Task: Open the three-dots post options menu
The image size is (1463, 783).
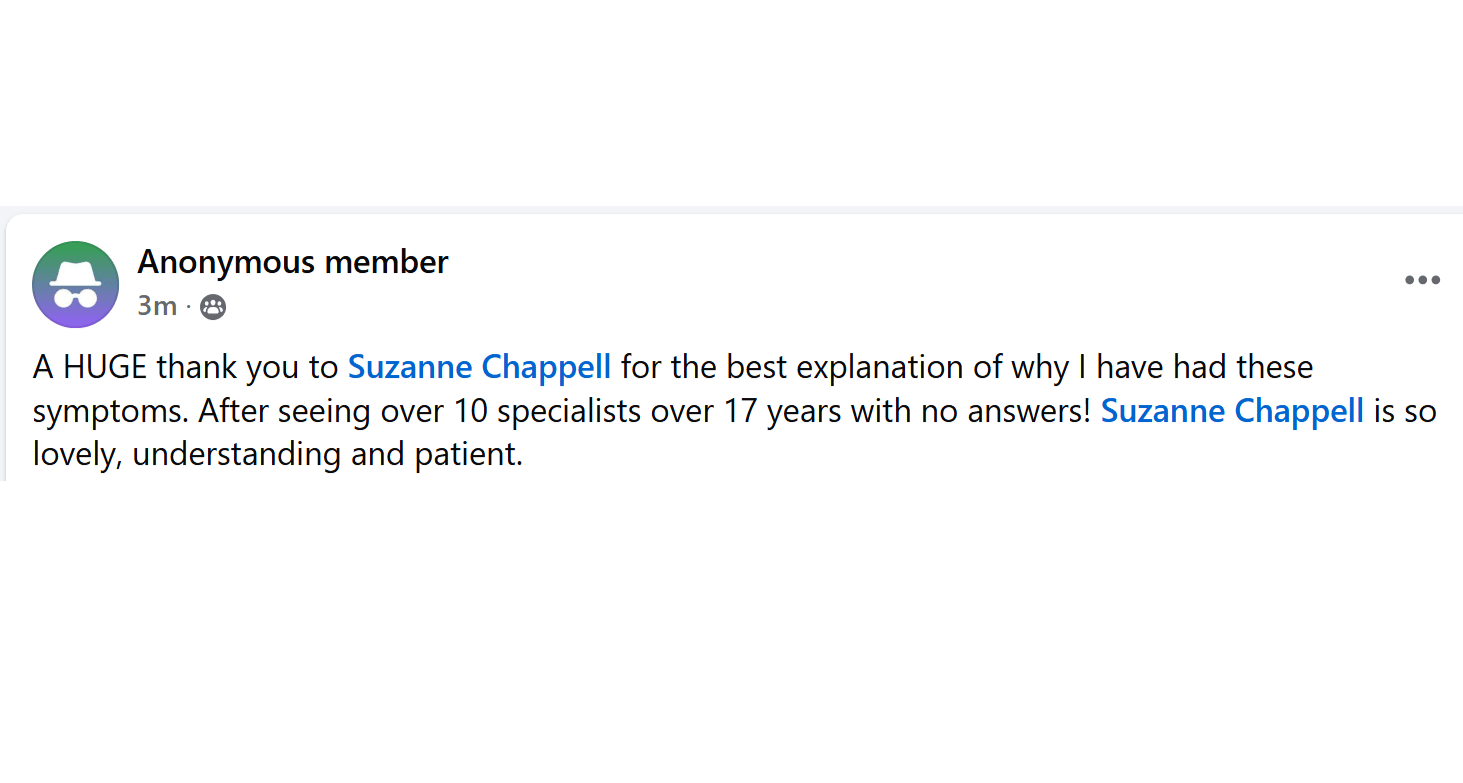Action: 1421,280
